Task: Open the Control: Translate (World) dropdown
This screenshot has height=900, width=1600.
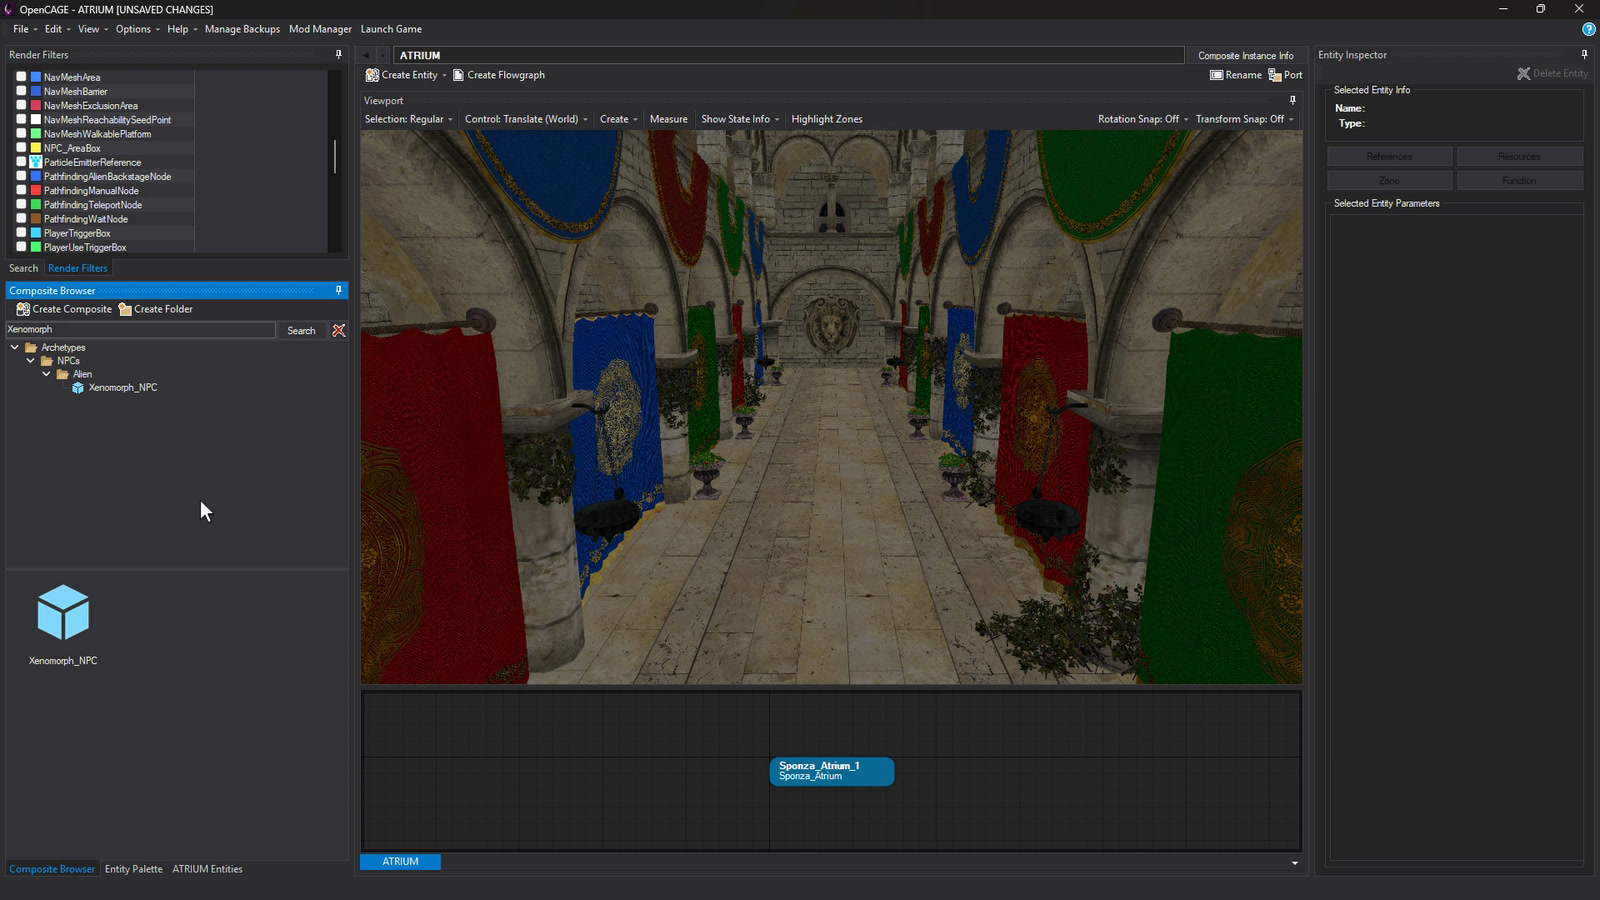Action: [526, 119]
